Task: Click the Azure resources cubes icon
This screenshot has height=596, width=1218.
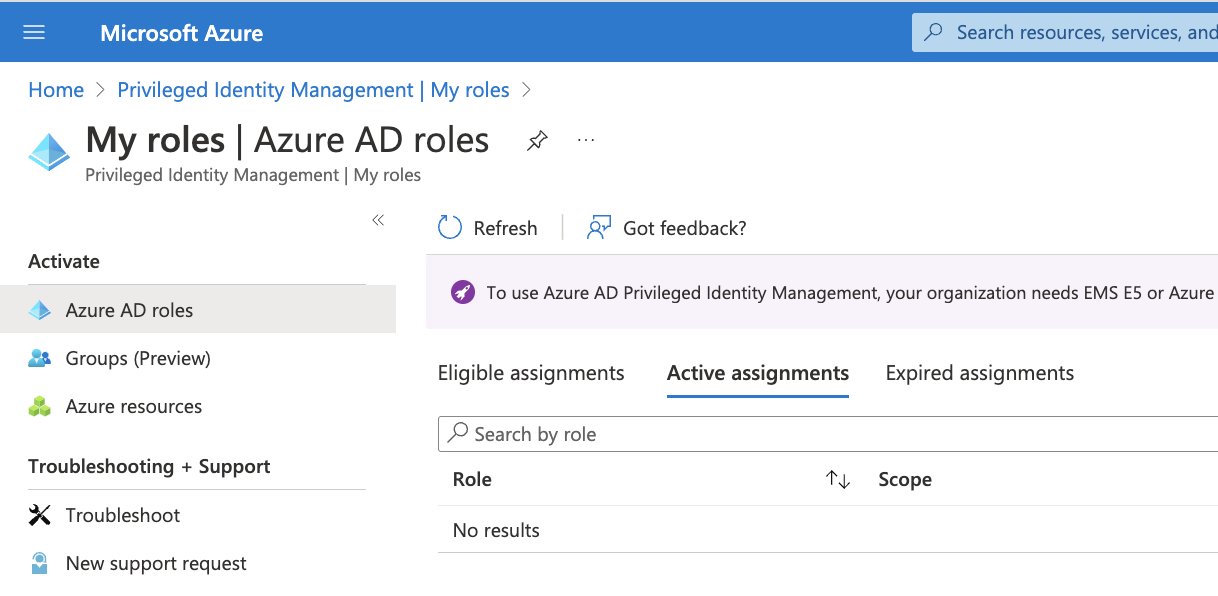Action: pos(40,406)
